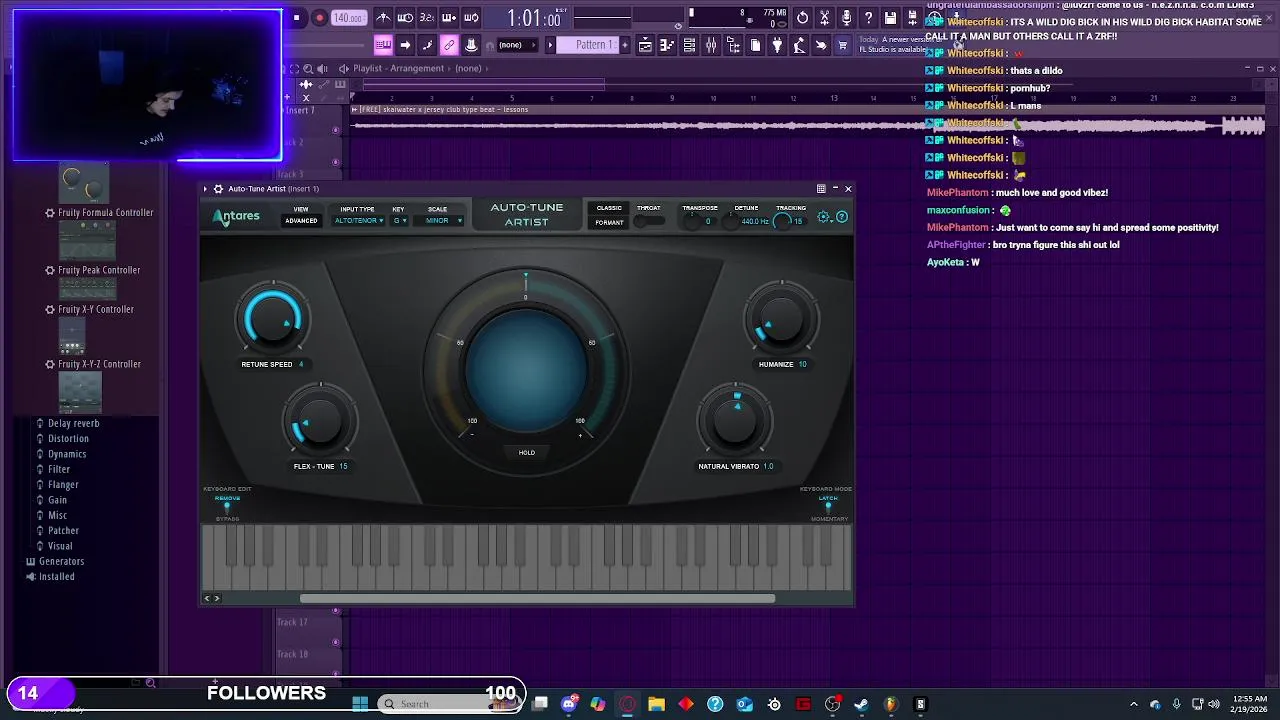Click the stamp tool icon in toolbar

471,45
